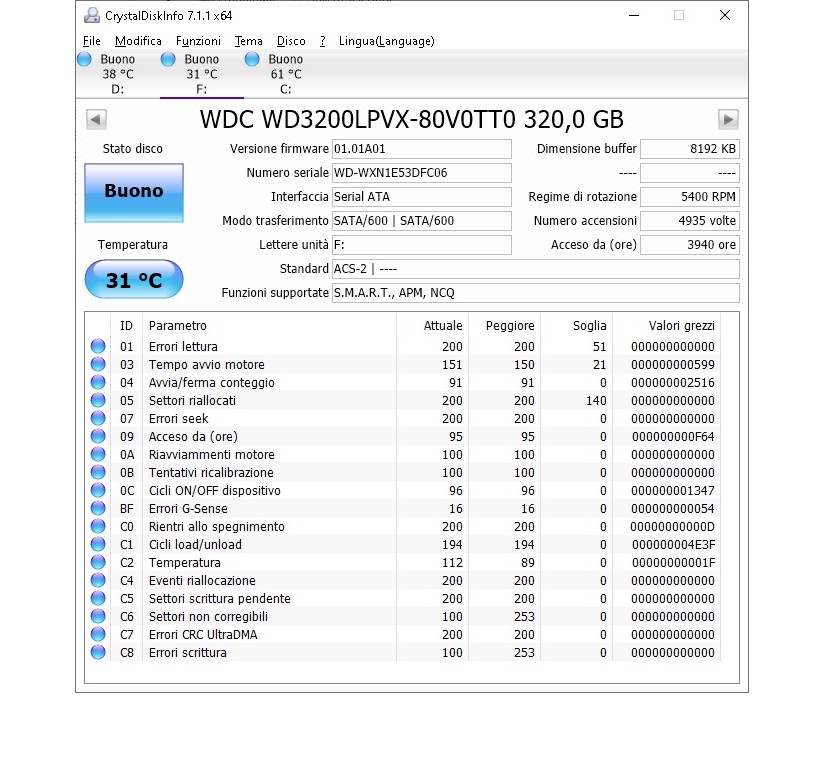
Task: Click status orb for Errori lettura row
Action: [98, 346]
